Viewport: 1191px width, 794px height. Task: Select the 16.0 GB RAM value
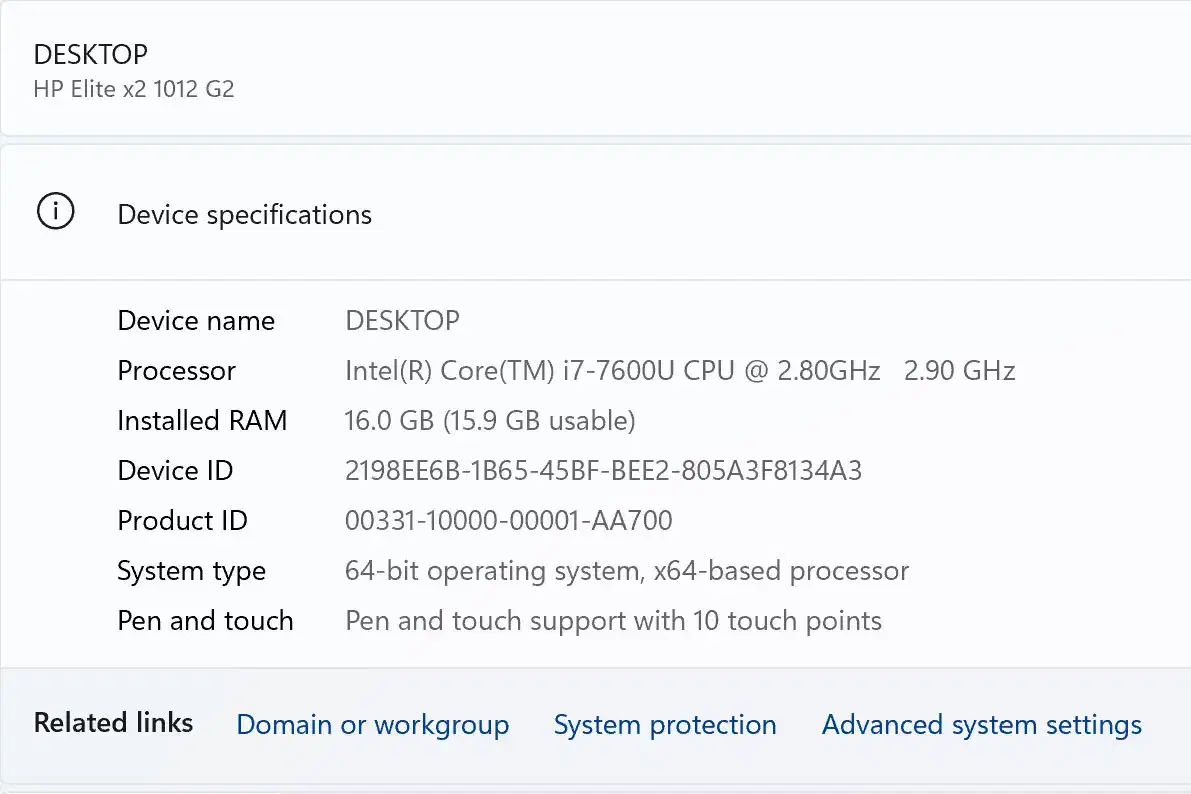click(490, 421)
